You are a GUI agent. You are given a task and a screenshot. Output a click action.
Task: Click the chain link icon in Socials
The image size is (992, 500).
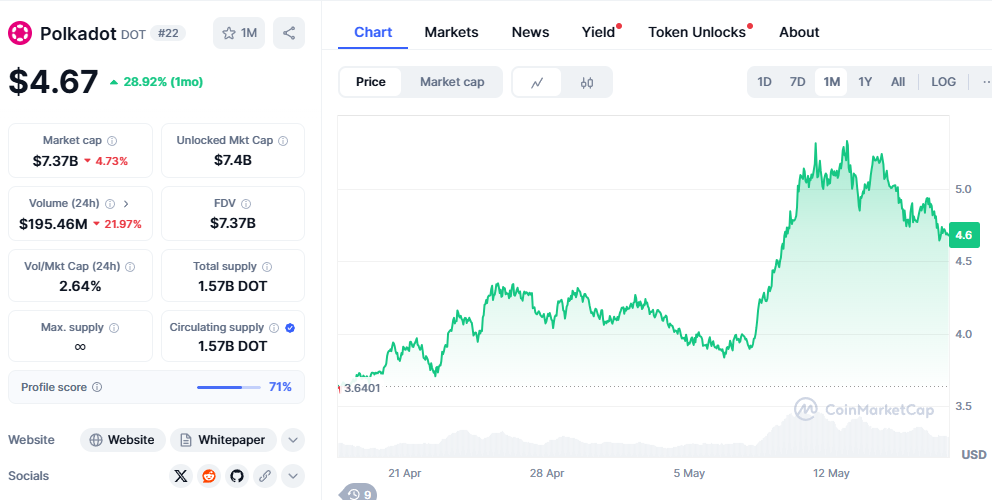pyautogui.click(x=265, y=476)
